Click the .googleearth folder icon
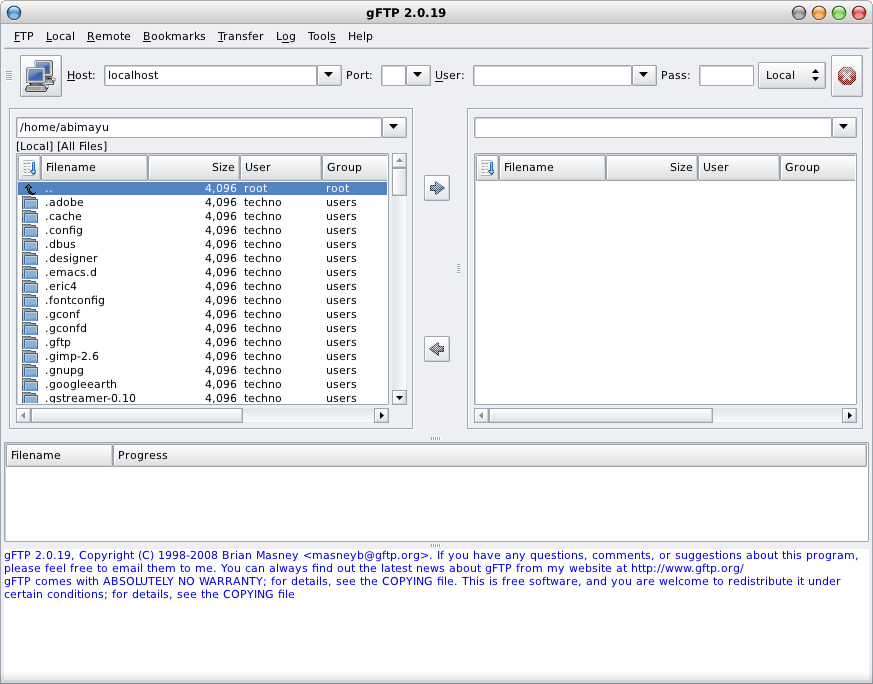 click(30, 385)
